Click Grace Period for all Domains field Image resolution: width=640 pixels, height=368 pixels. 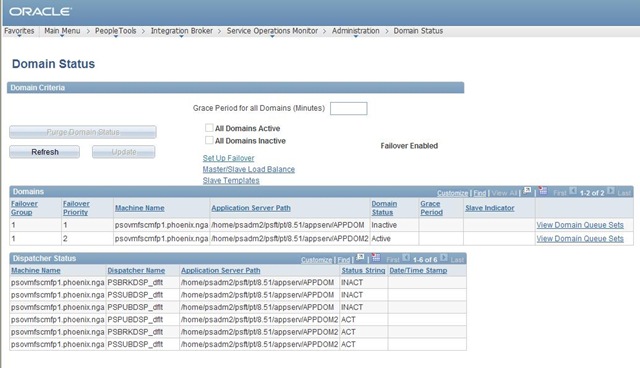pyautogui.click(x=349, y=109)
